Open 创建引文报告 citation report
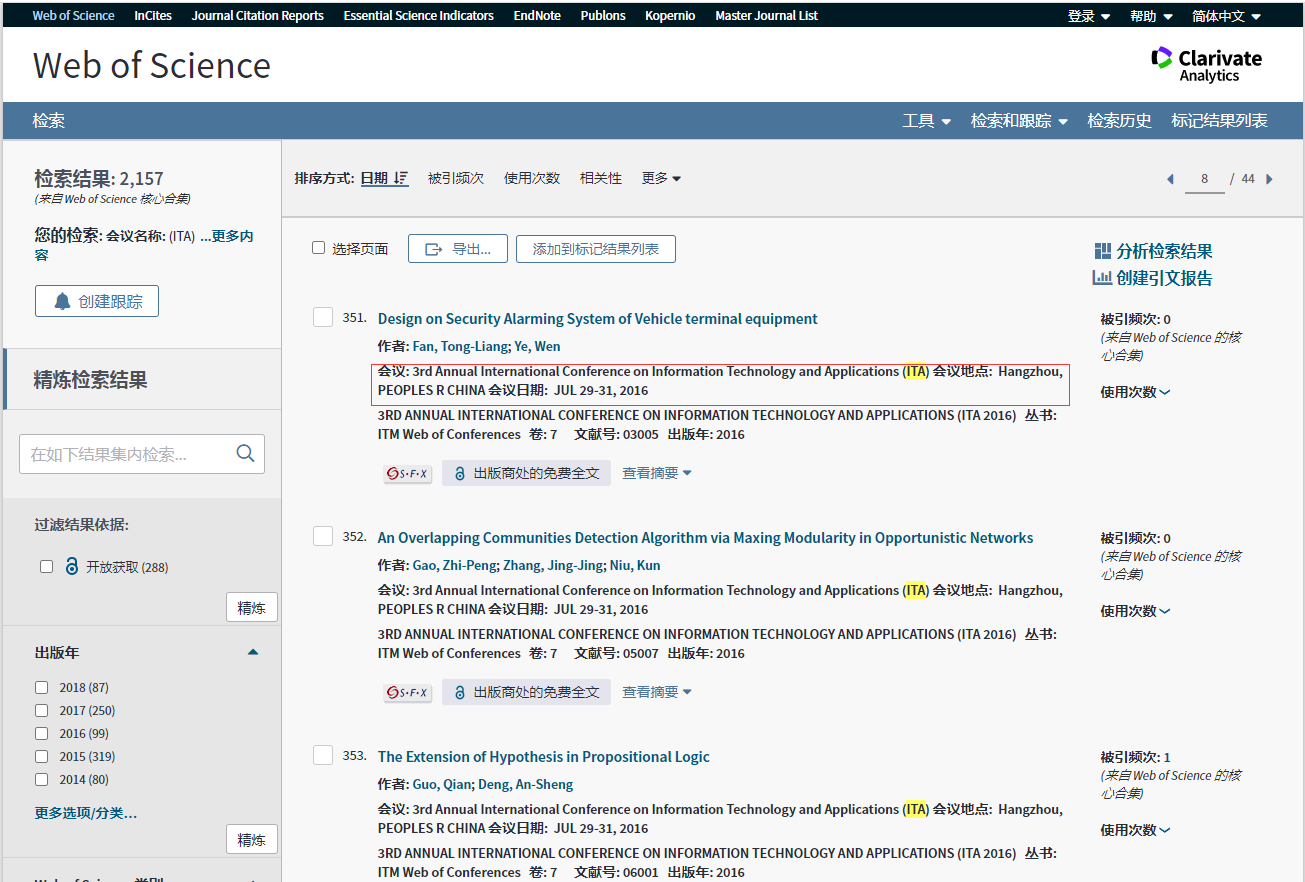The width and height of the screenshot is (1305, 882). tap(1153, 278)
